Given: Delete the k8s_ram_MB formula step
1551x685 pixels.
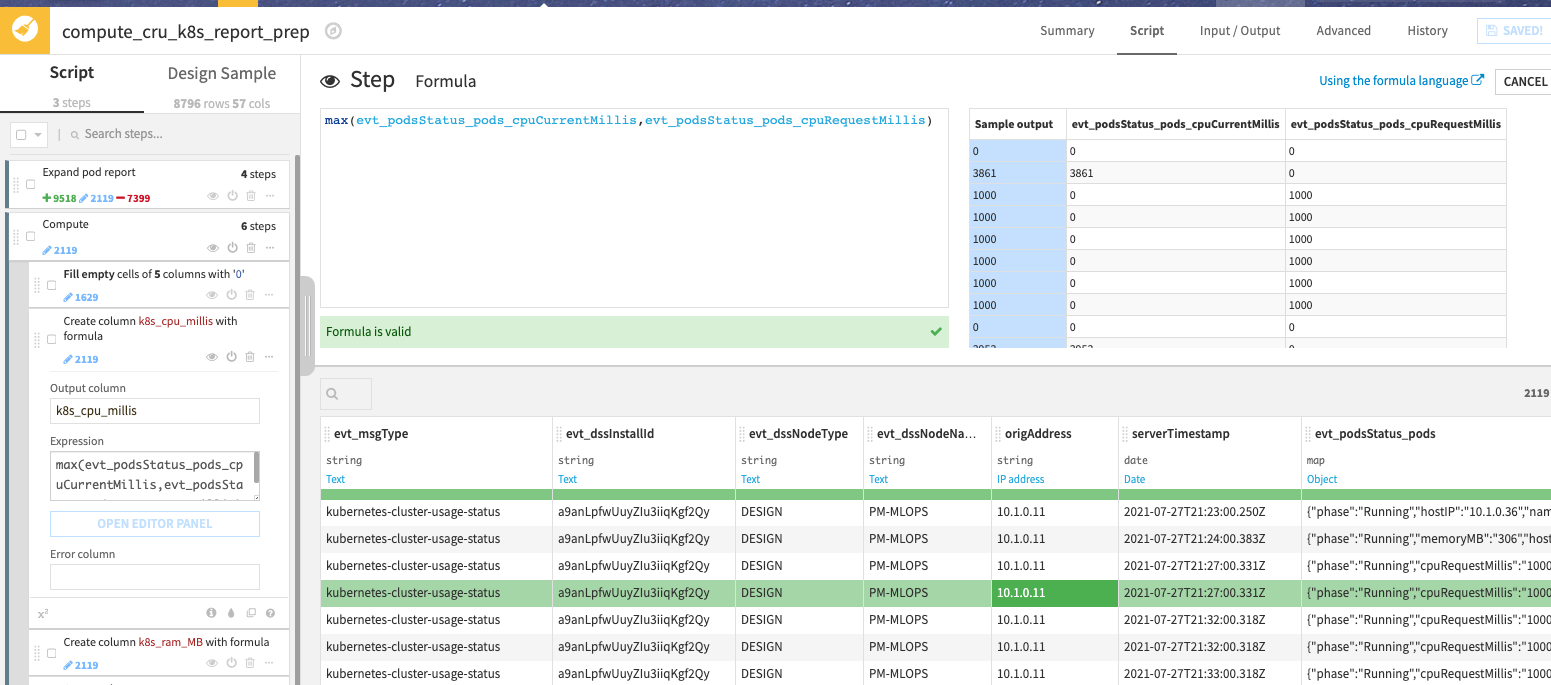Looking at the screenshot, I should tap(251, 664).
